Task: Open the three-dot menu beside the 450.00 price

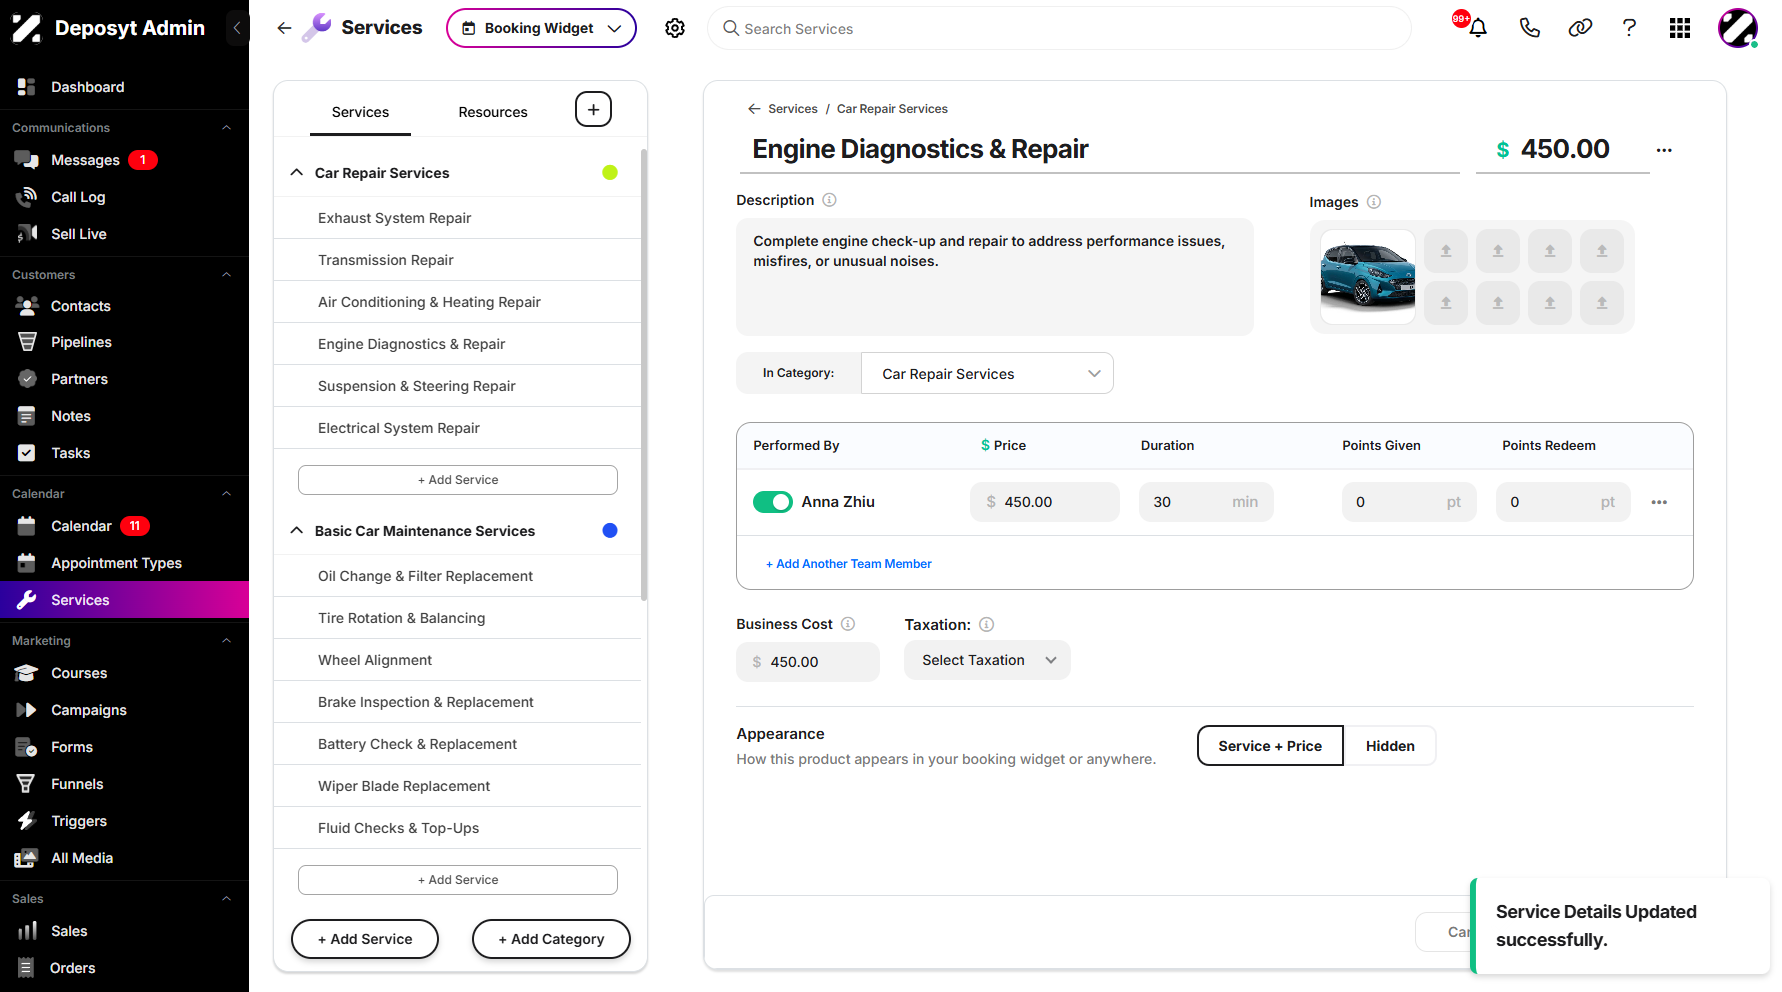Action: pos(1664,150)
